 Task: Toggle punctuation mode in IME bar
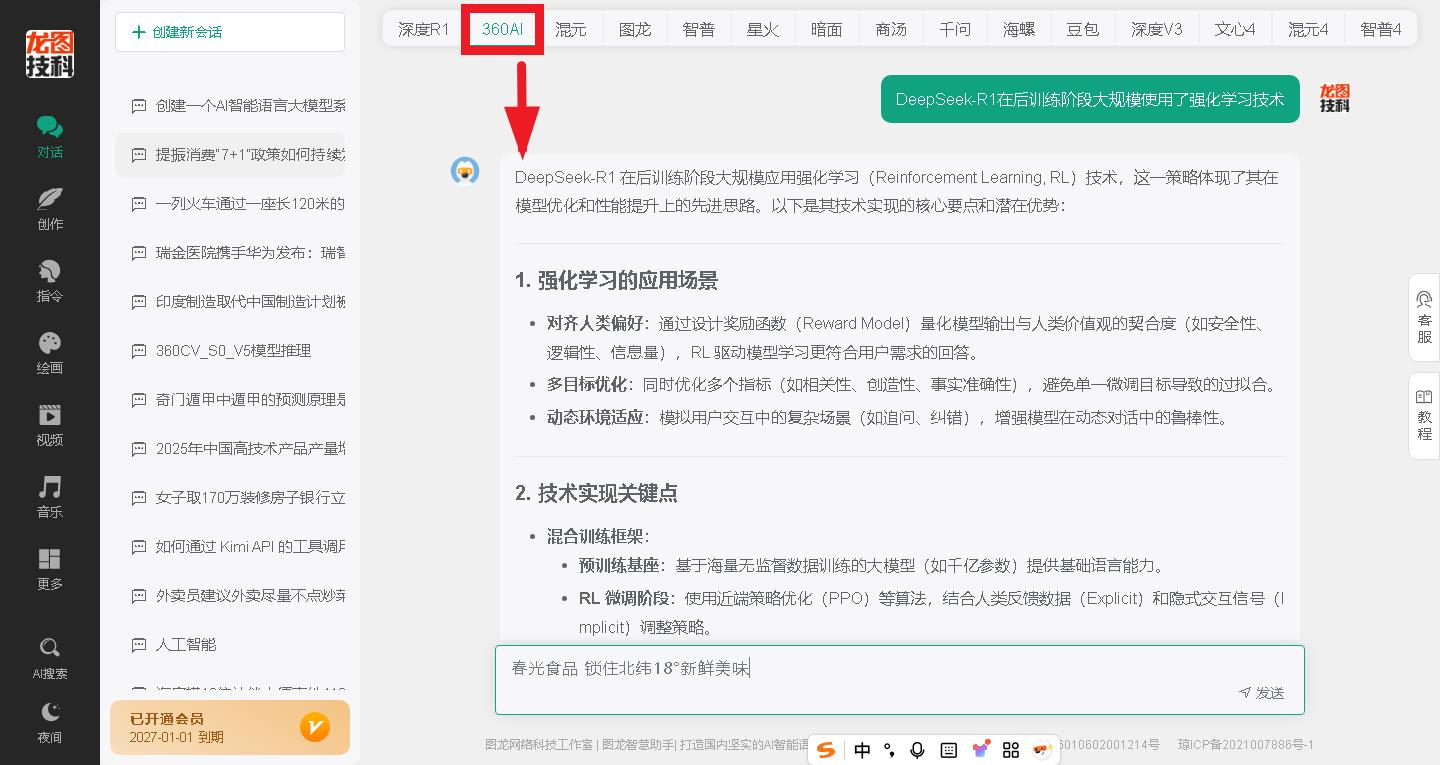click(x=889, y=750)
